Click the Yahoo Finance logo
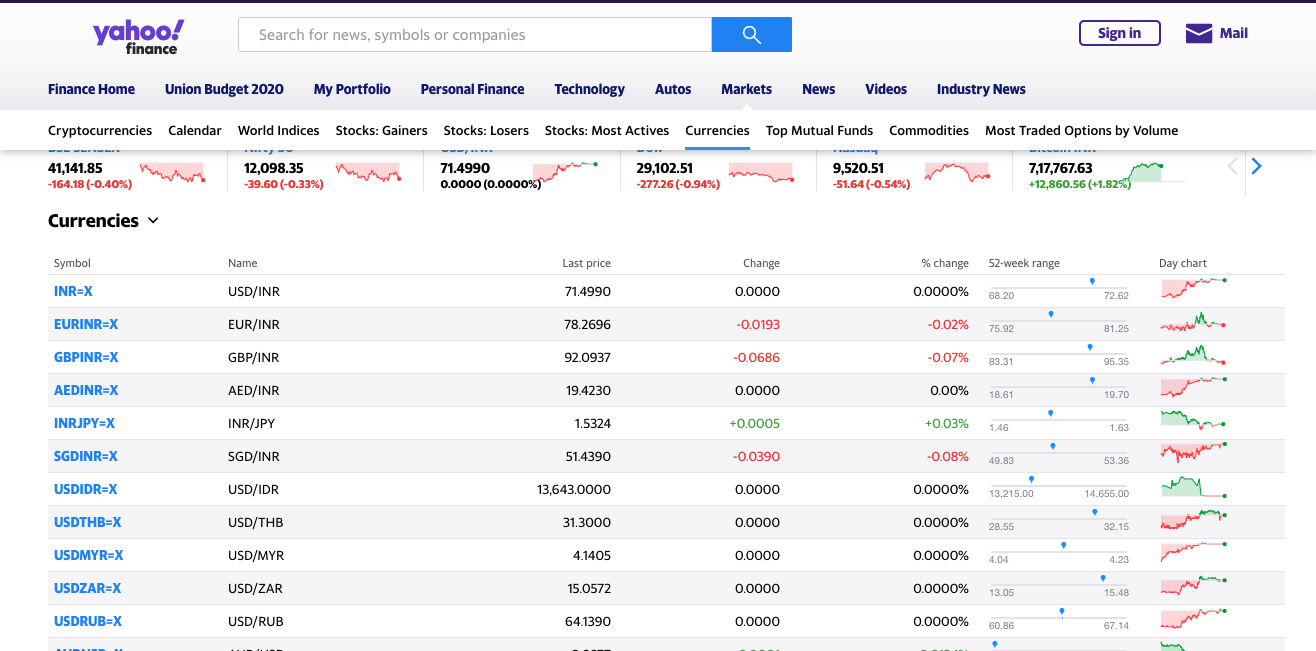Screen dimensions: 1316x651 pos(138,36)
